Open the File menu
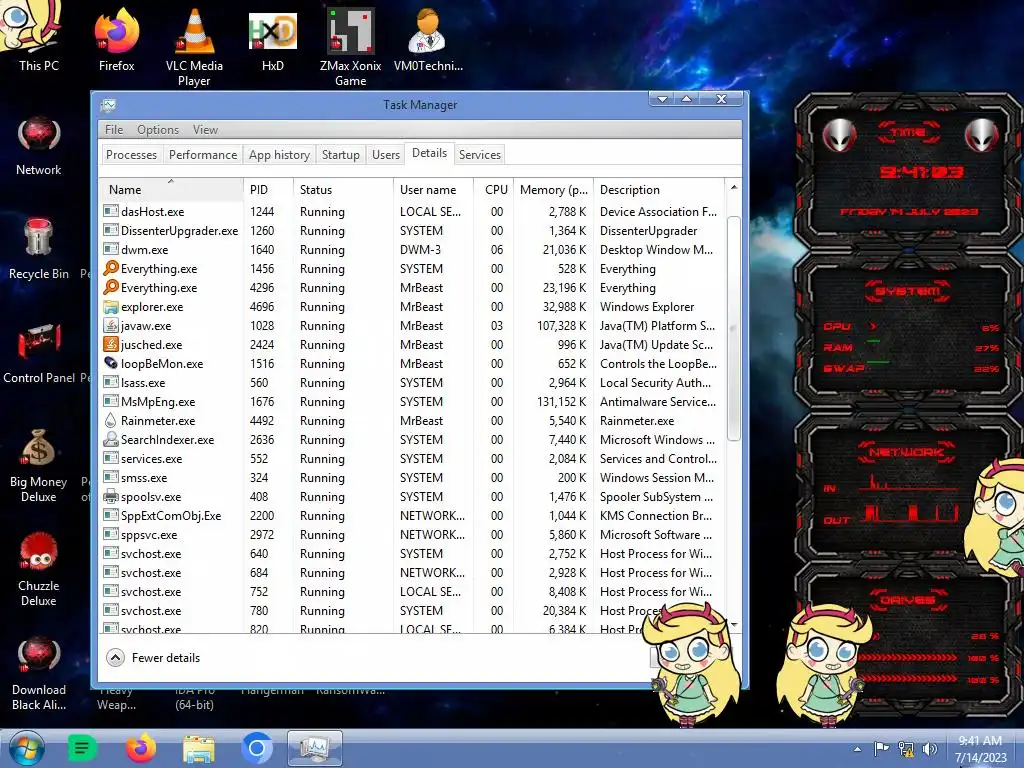 point(114,129)
